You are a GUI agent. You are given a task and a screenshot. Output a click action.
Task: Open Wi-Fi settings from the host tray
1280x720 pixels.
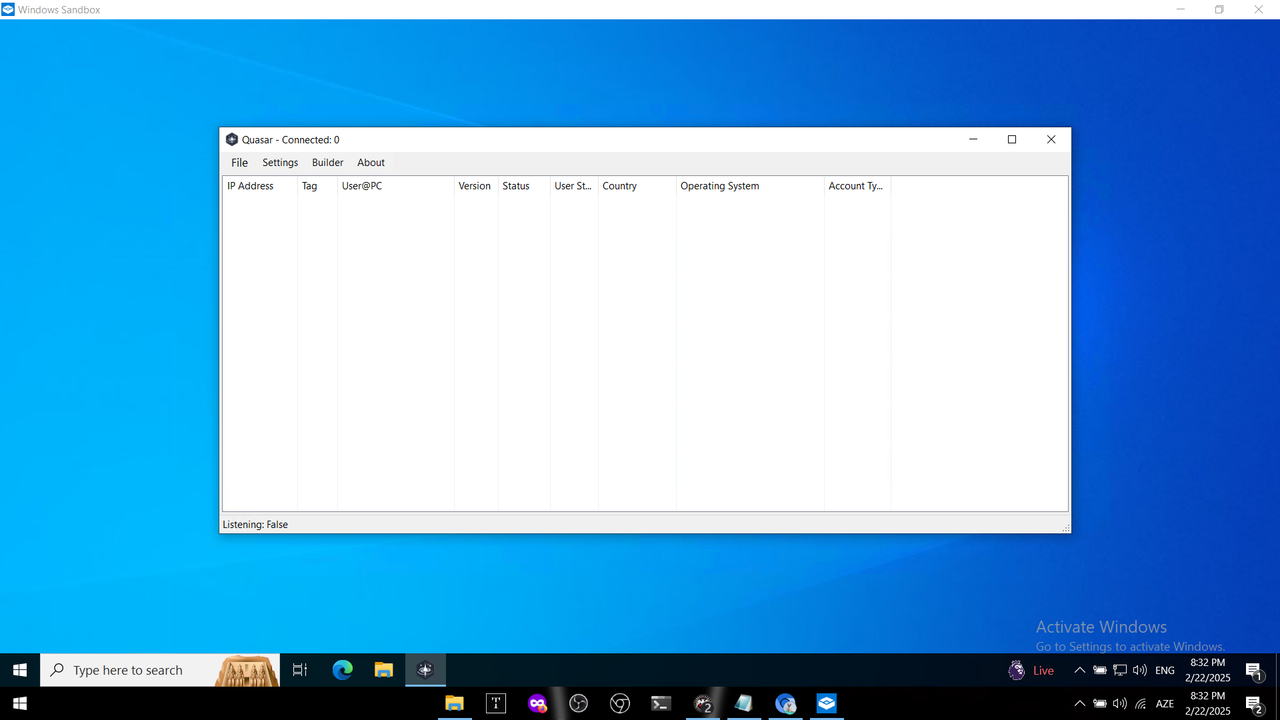(1140, 704)
